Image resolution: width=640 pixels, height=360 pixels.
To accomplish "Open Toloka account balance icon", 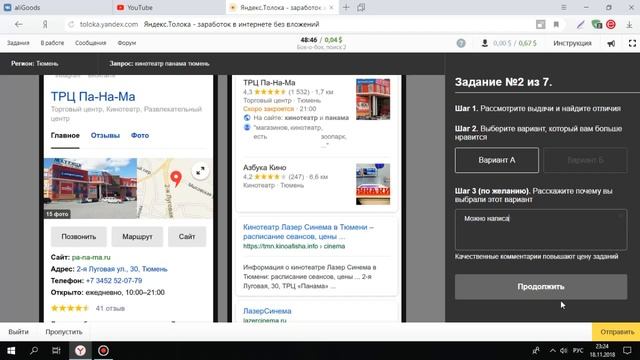I will [484, 43].
